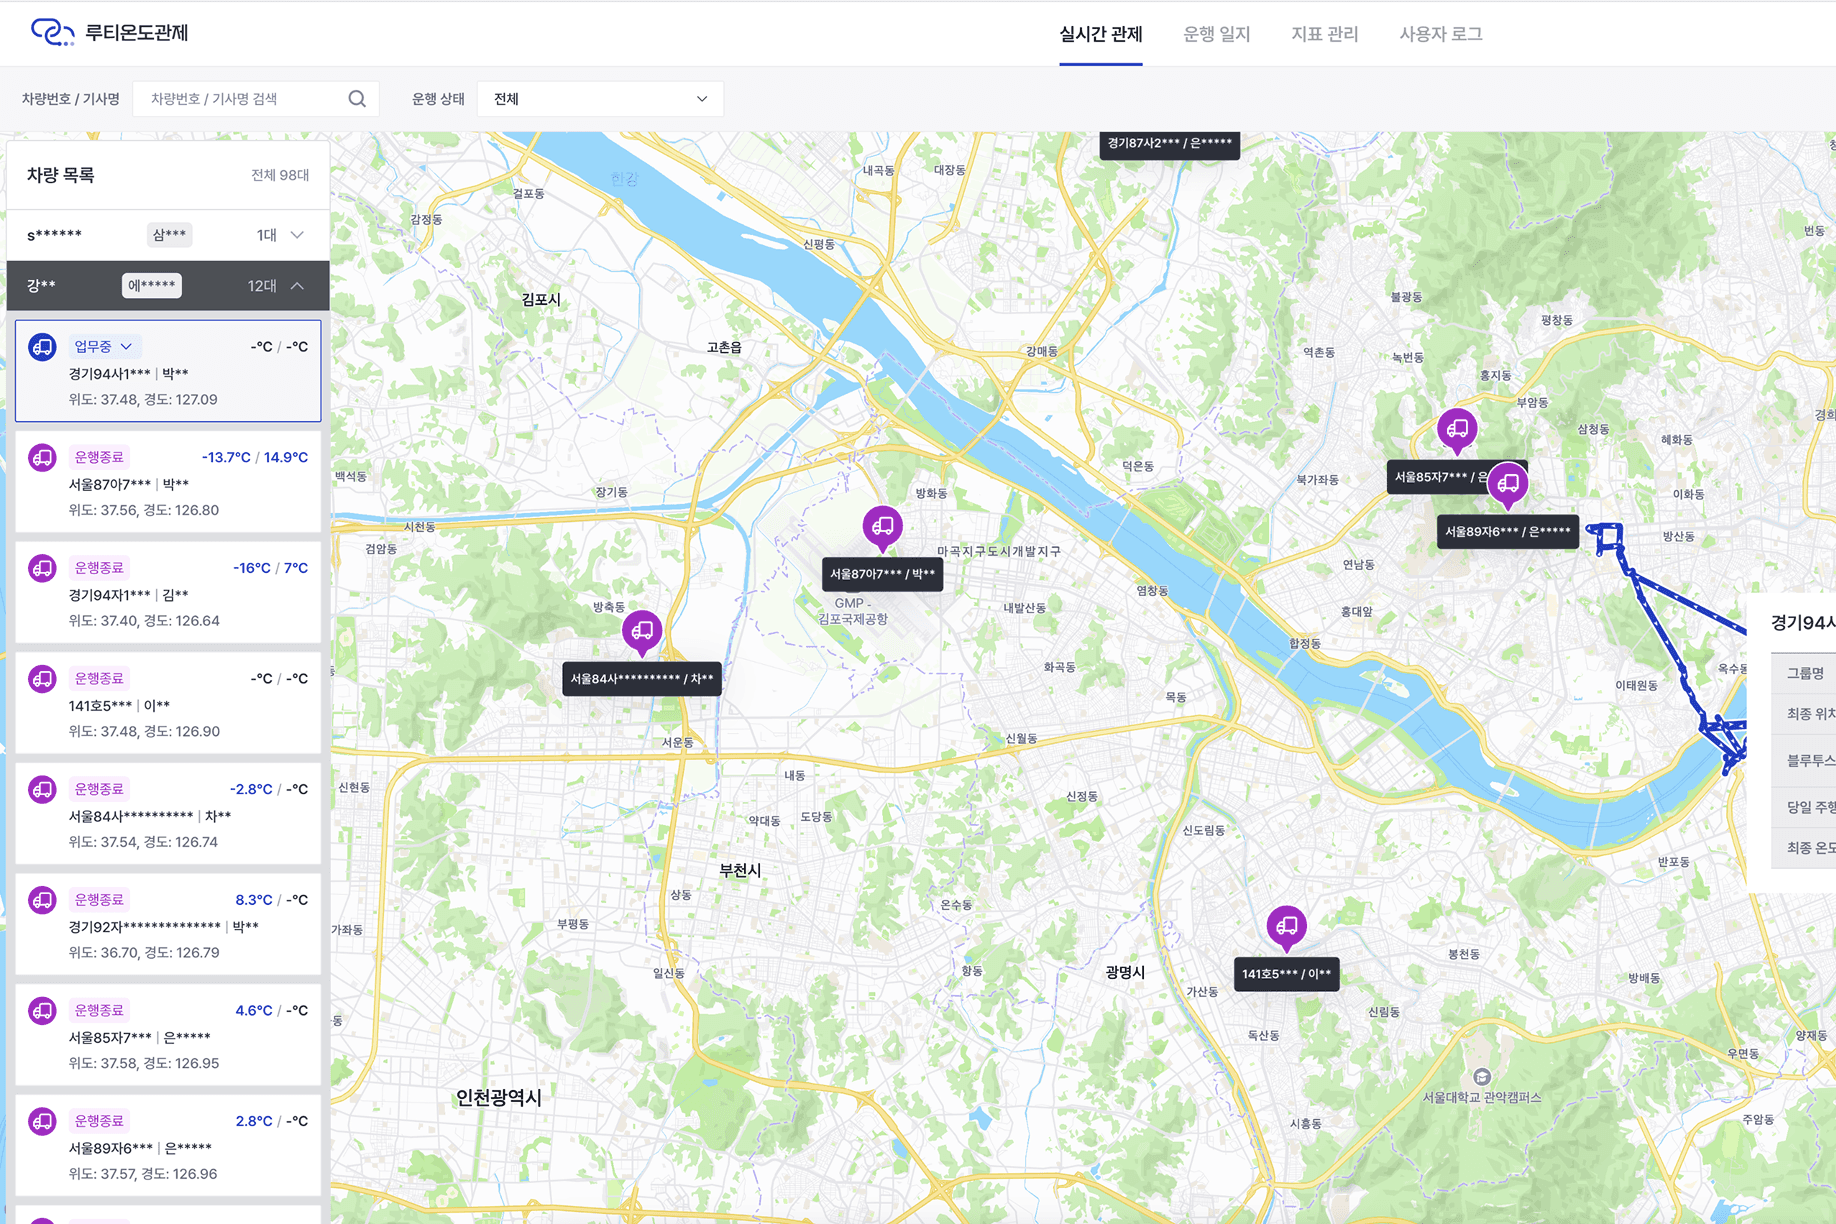Click map marker pin above 서울89자6*** label
The width and height of the screenshot is (1836, 1224).
click(1507, 486)
